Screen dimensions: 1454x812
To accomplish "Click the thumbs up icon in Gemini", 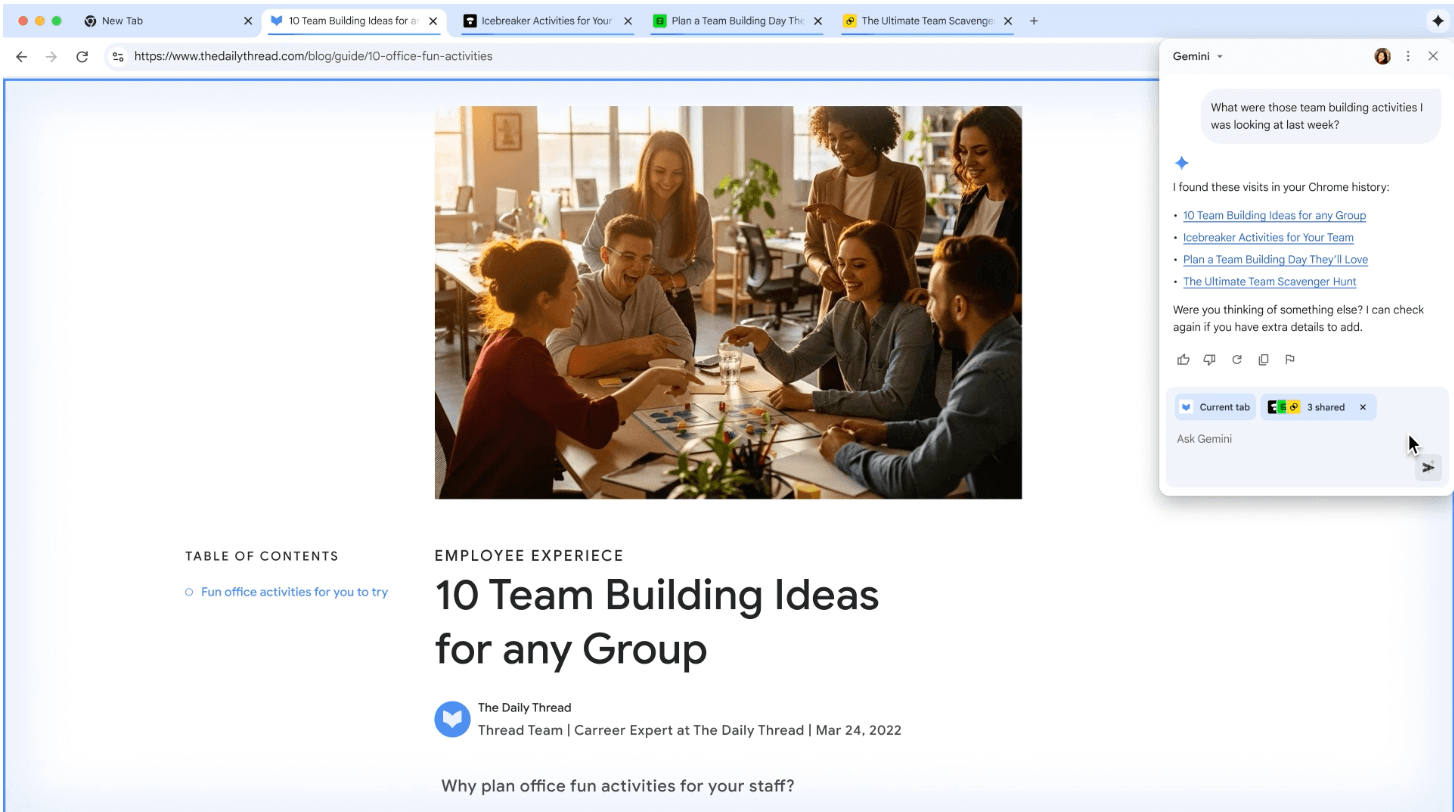I will 1183,360.
